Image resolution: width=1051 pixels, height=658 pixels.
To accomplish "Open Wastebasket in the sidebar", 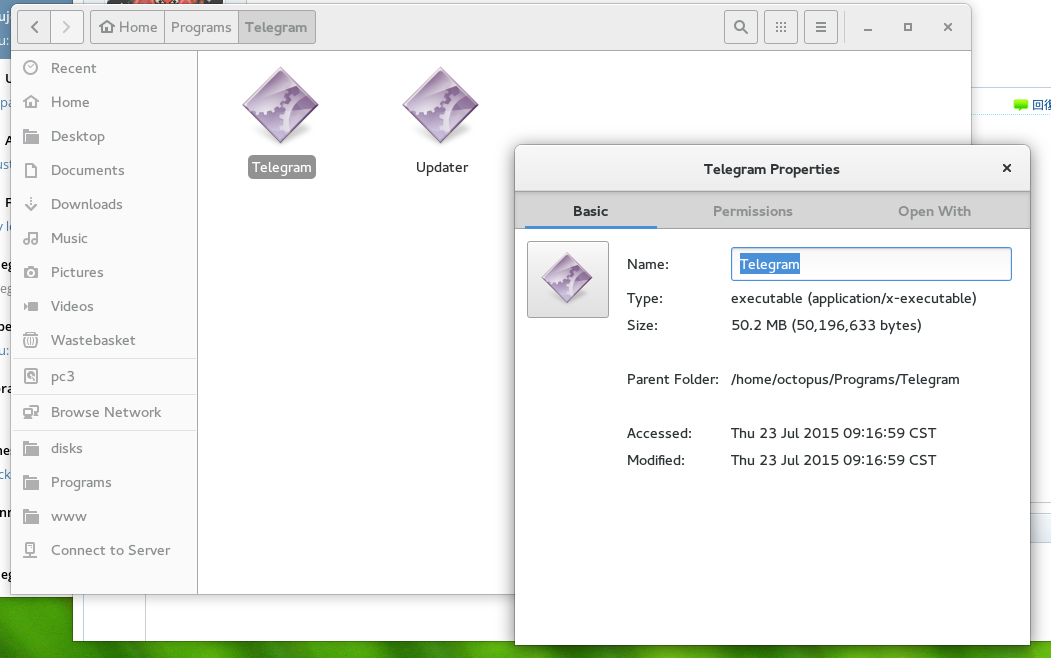I will point(104,340).
